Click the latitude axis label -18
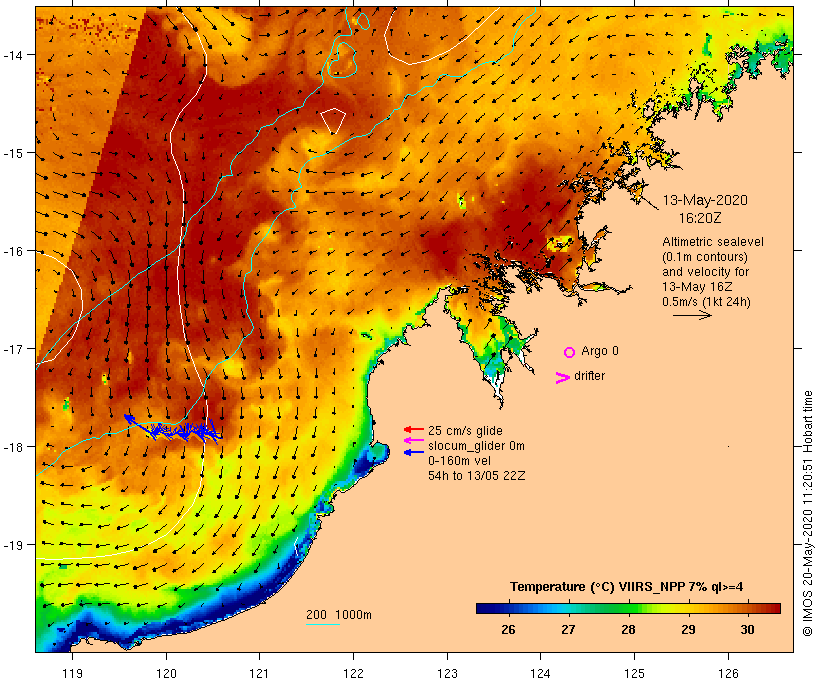The height and width of the screenshot is (680, 820). pos(12,447)
